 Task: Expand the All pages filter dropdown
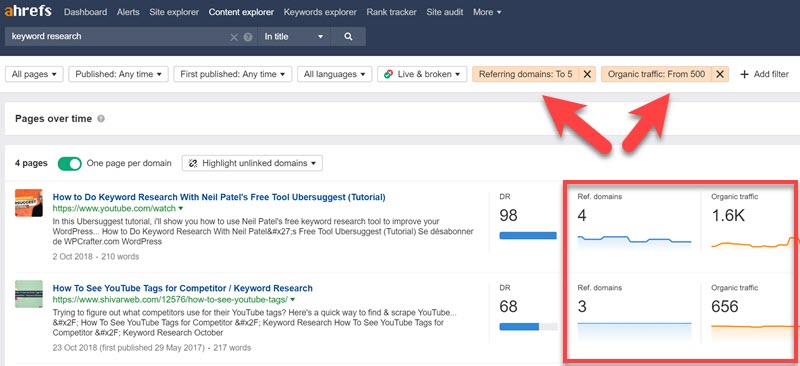34,75
